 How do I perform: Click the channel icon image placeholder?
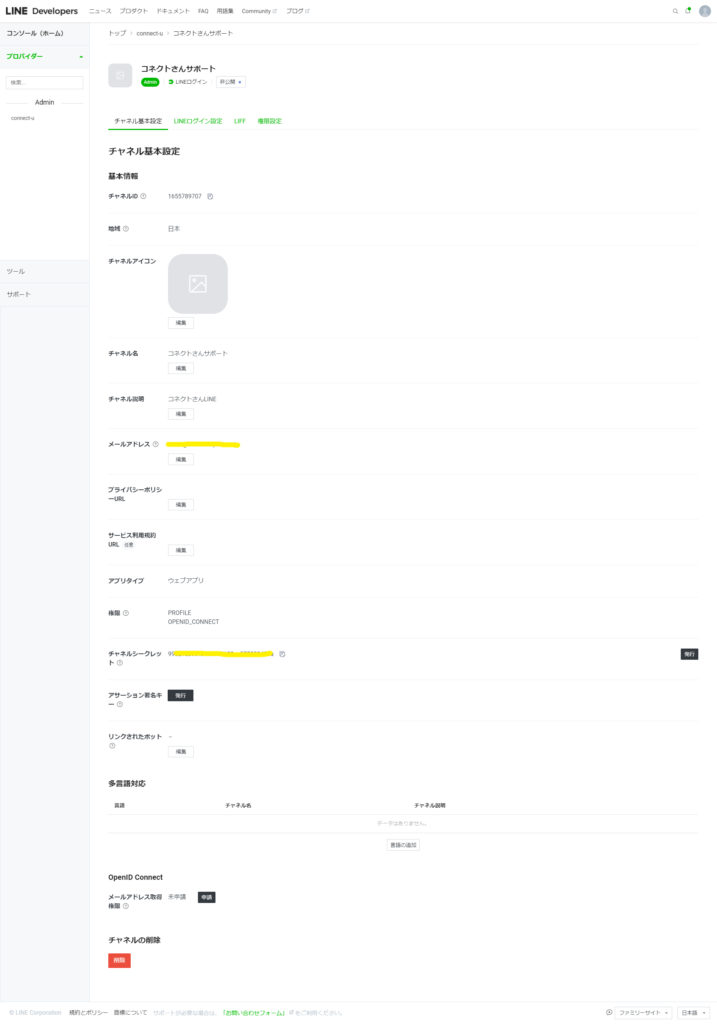(198, 284)
